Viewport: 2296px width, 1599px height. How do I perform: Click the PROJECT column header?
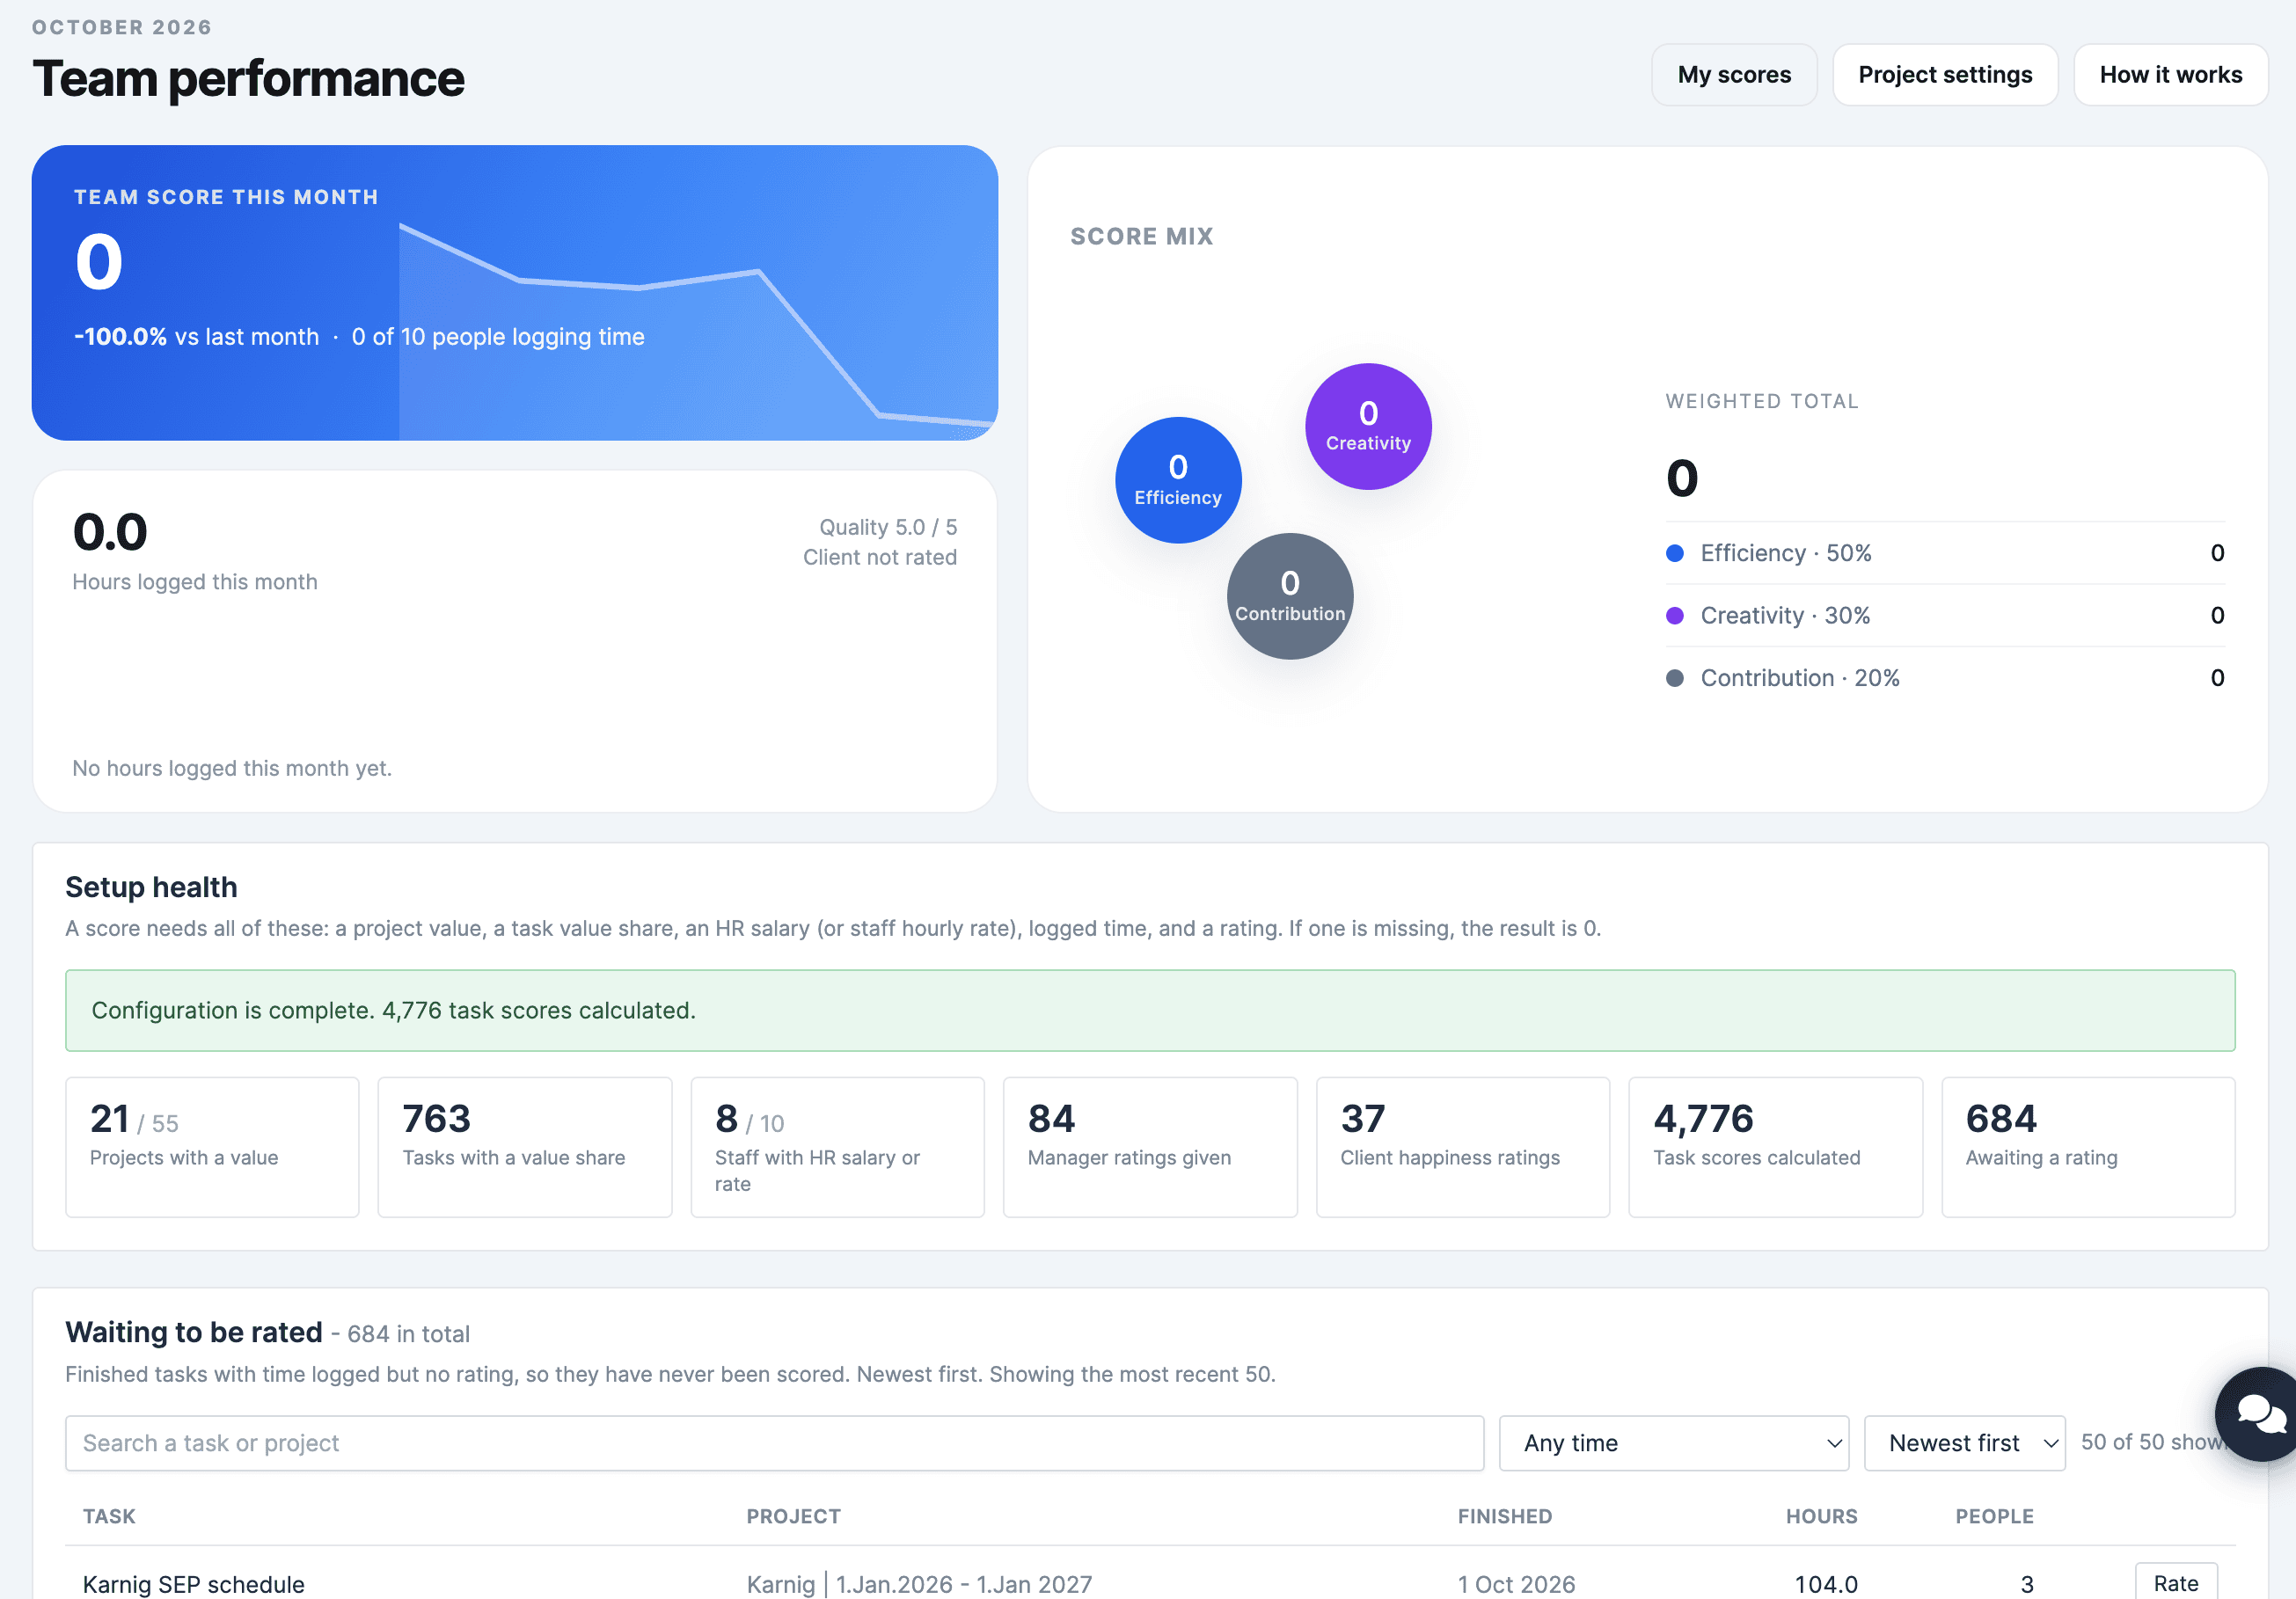coord(793,1516)
